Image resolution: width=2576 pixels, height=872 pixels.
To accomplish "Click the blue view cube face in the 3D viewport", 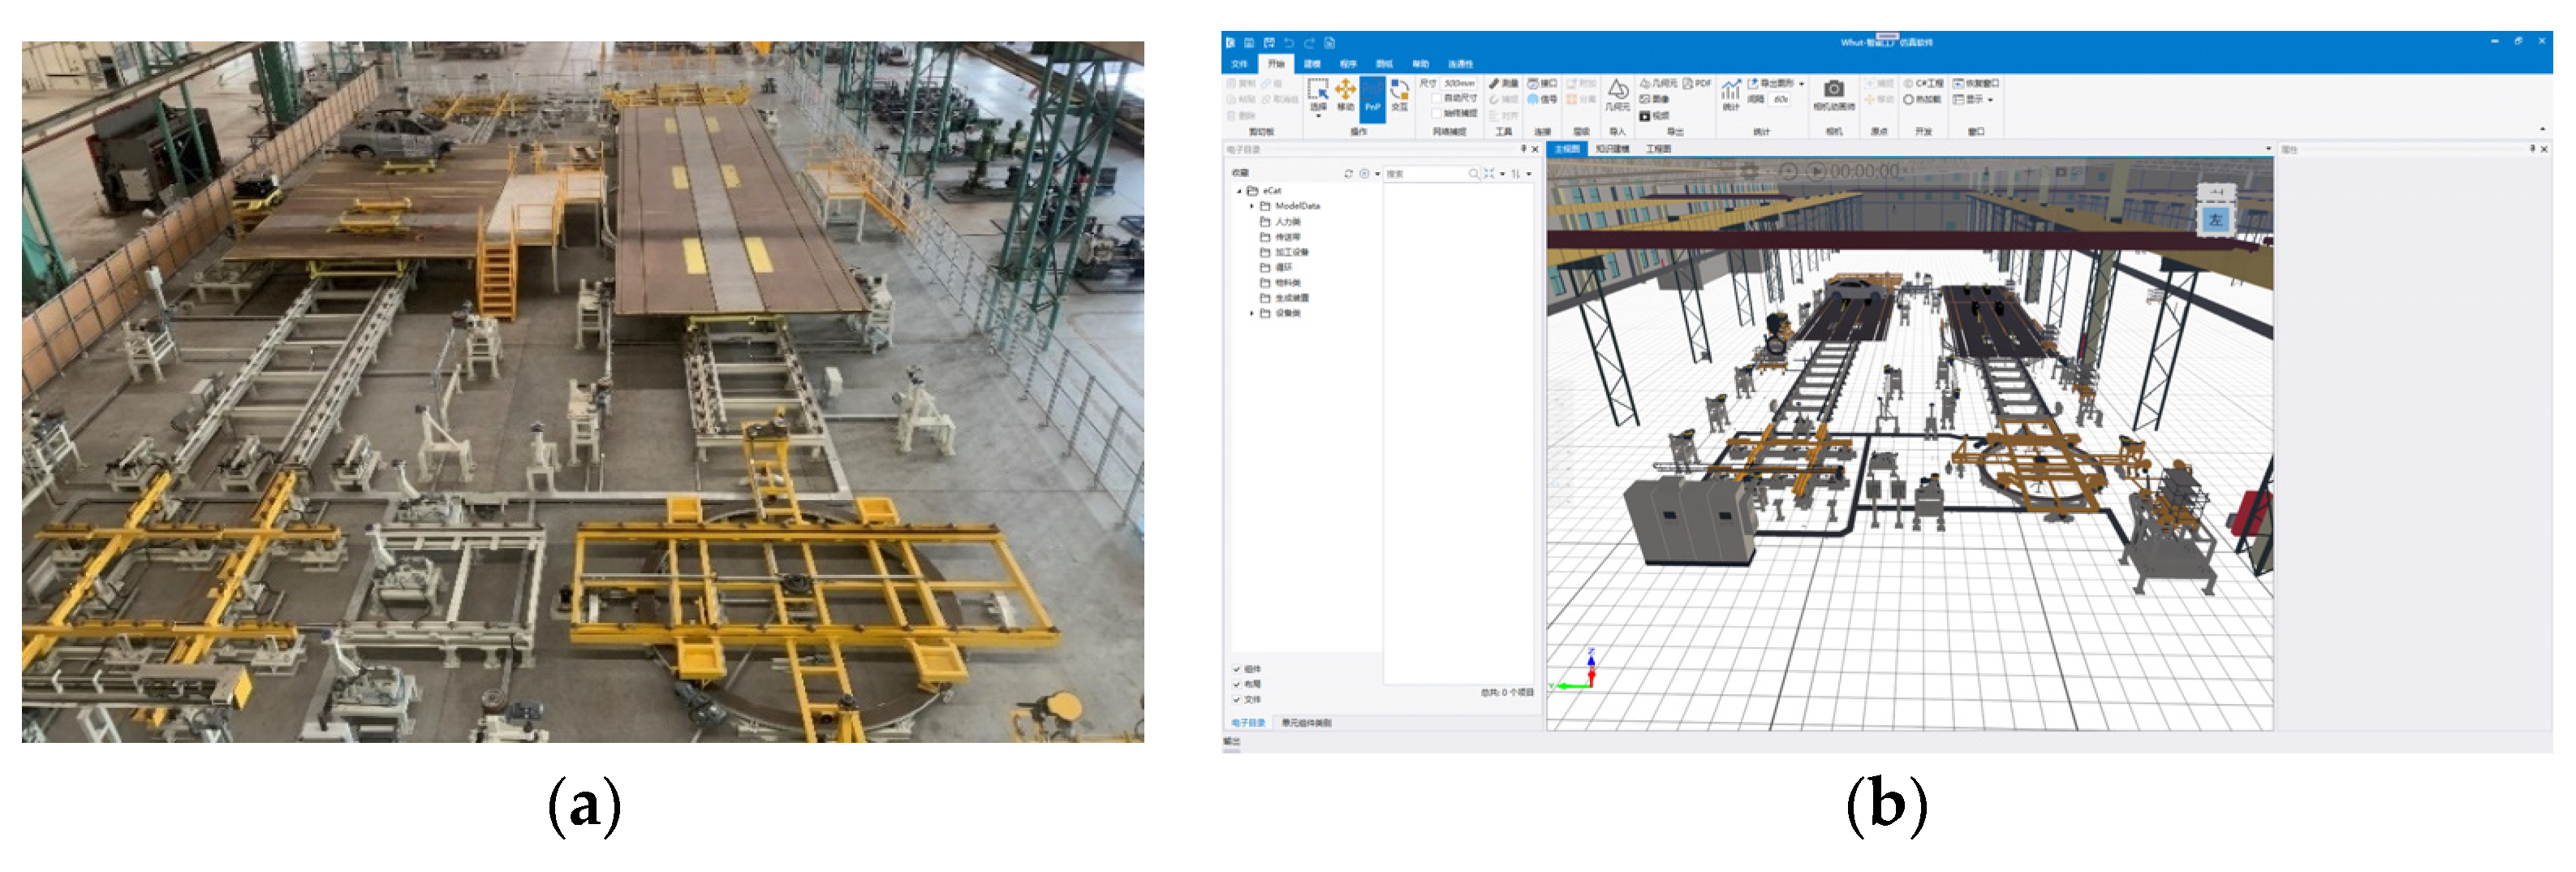I will (2215, 220).
